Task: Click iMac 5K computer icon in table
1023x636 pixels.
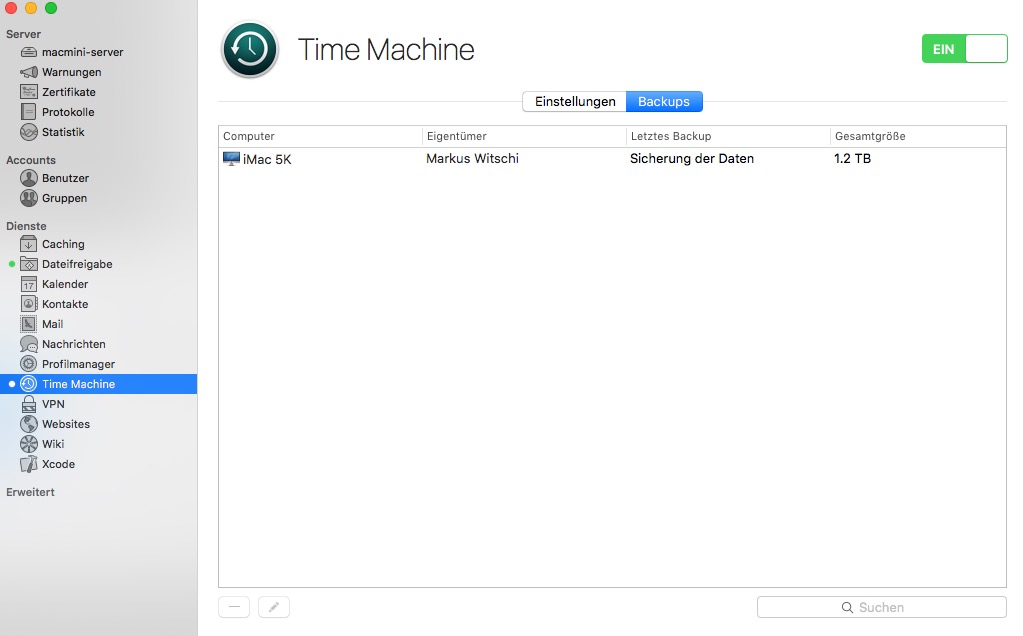Action: click(x=231, y=159)
